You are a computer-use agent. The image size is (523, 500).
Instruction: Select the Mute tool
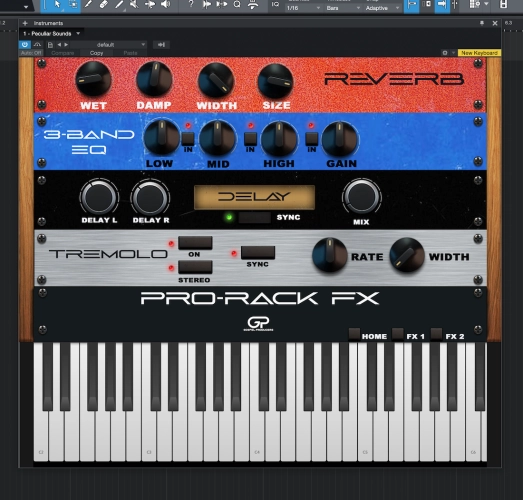(x=134, y=4)
